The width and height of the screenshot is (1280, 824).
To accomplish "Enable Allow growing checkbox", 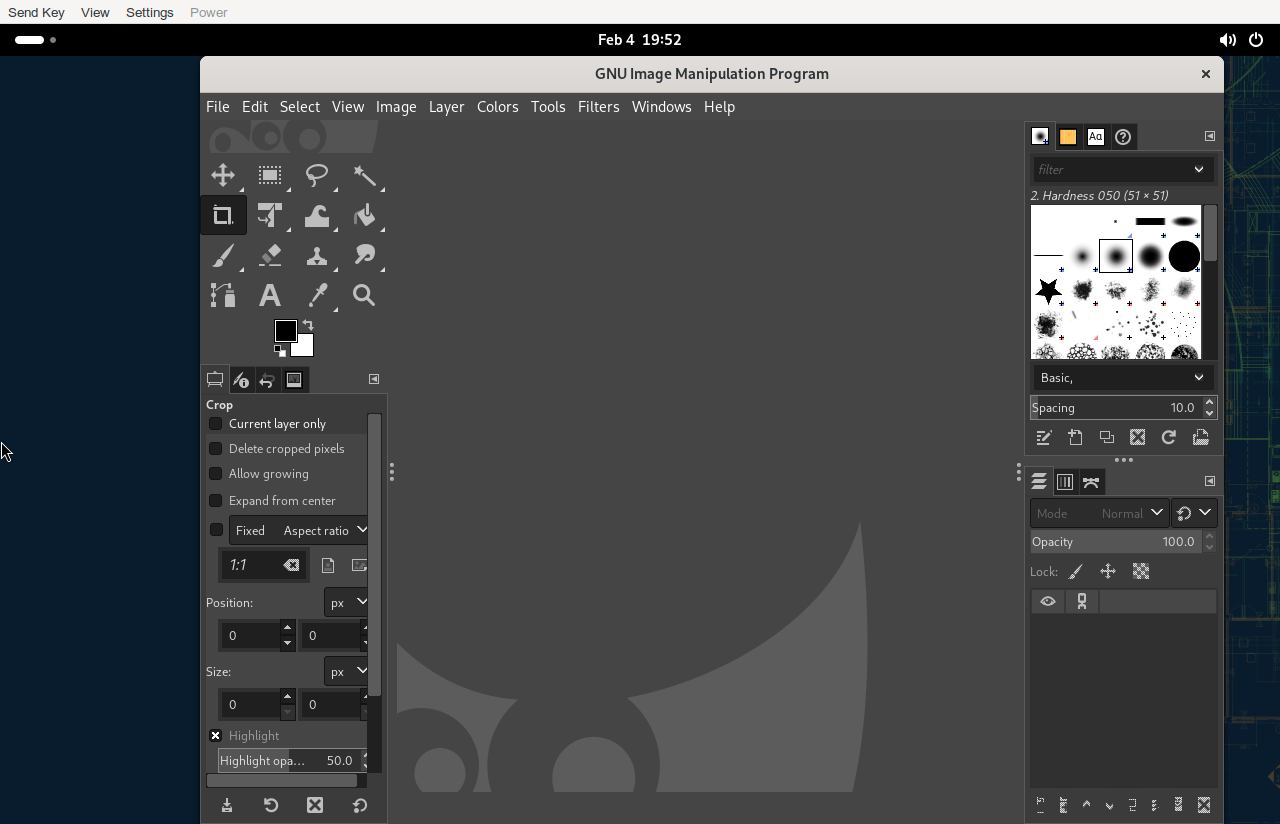I will tap(215, 473).
